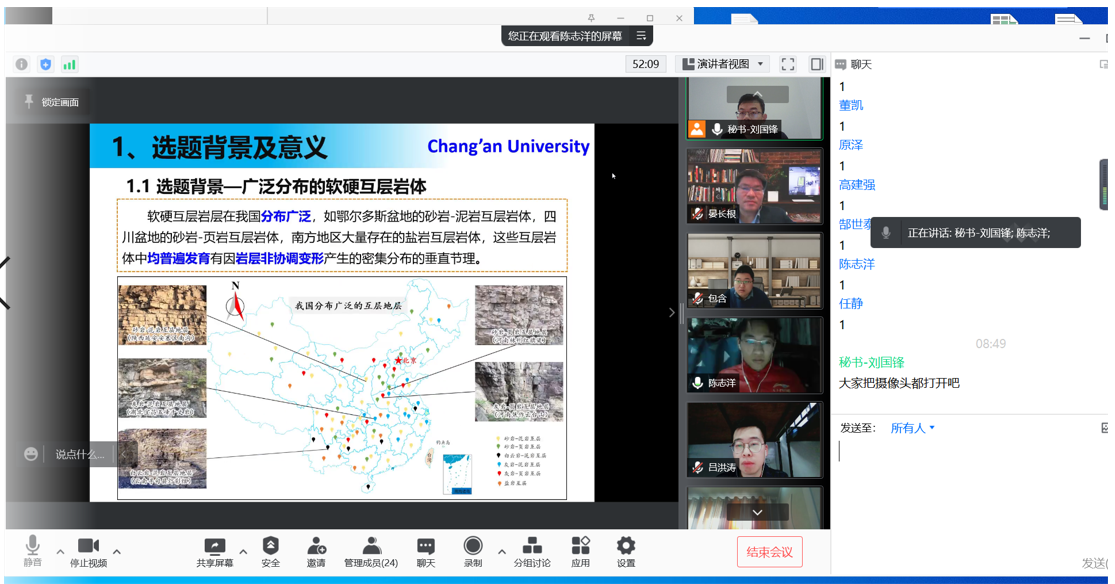Open Breakout Rooms (分组讨论)
Viewport: 1115px width, 584px height.
pos(532,546)
